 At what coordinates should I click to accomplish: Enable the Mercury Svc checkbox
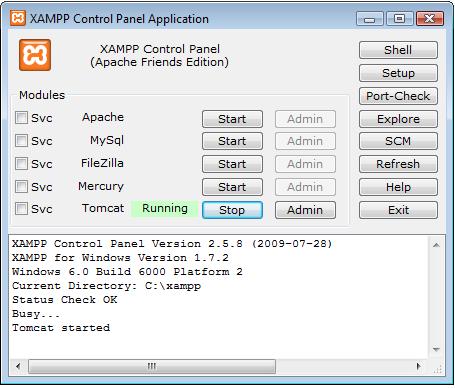click(x=21, y=187)
